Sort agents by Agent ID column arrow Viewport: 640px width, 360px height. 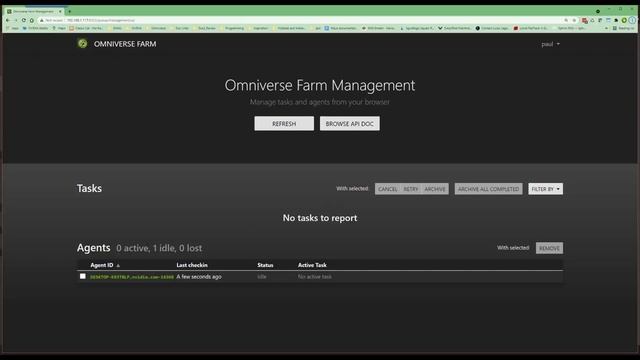click(x=118, y=265)
